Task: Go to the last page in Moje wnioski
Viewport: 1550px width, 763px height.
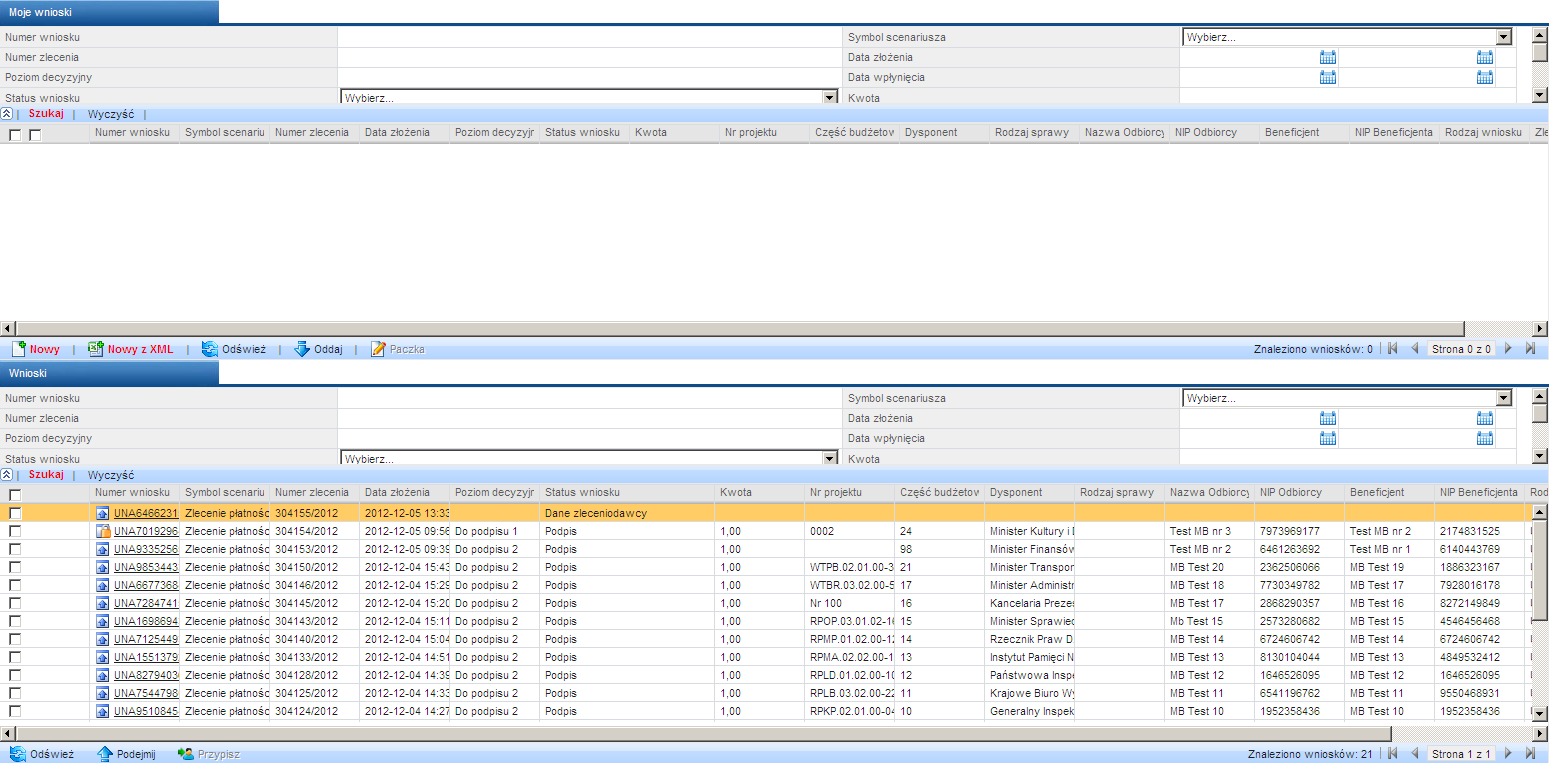Action: [x=1530, y=349]
